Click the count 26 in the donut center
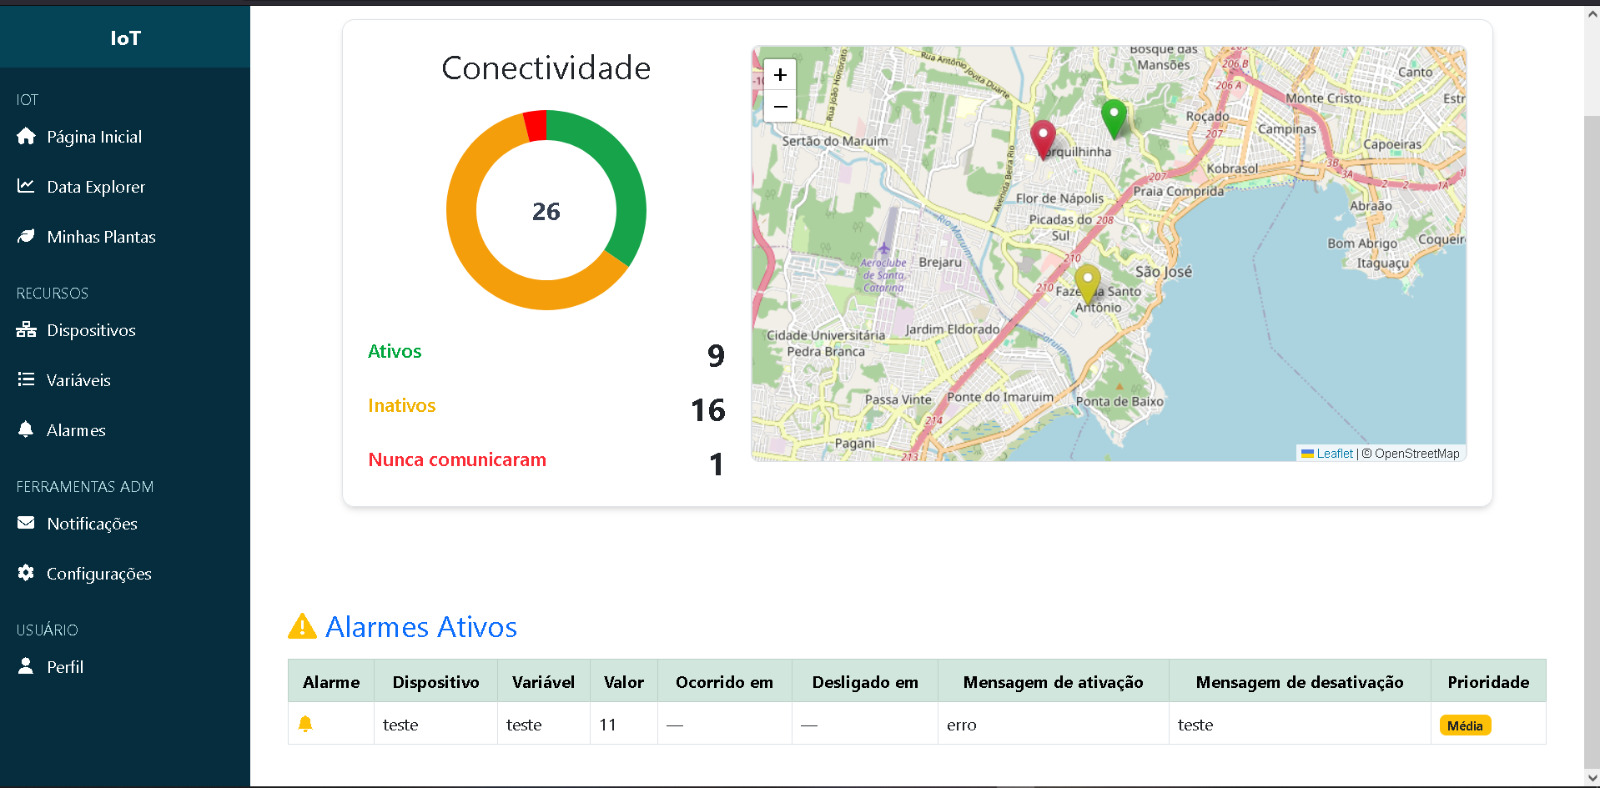 pos(546,211)
